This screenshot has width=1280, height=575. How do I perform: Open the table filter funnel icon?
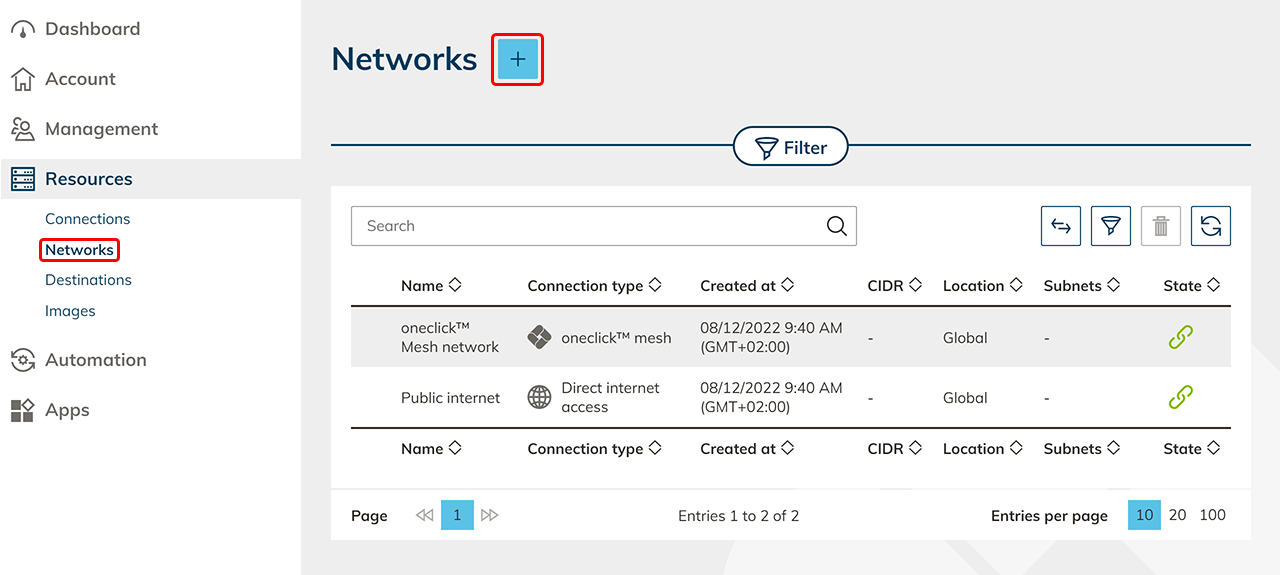coord(1110,226)
